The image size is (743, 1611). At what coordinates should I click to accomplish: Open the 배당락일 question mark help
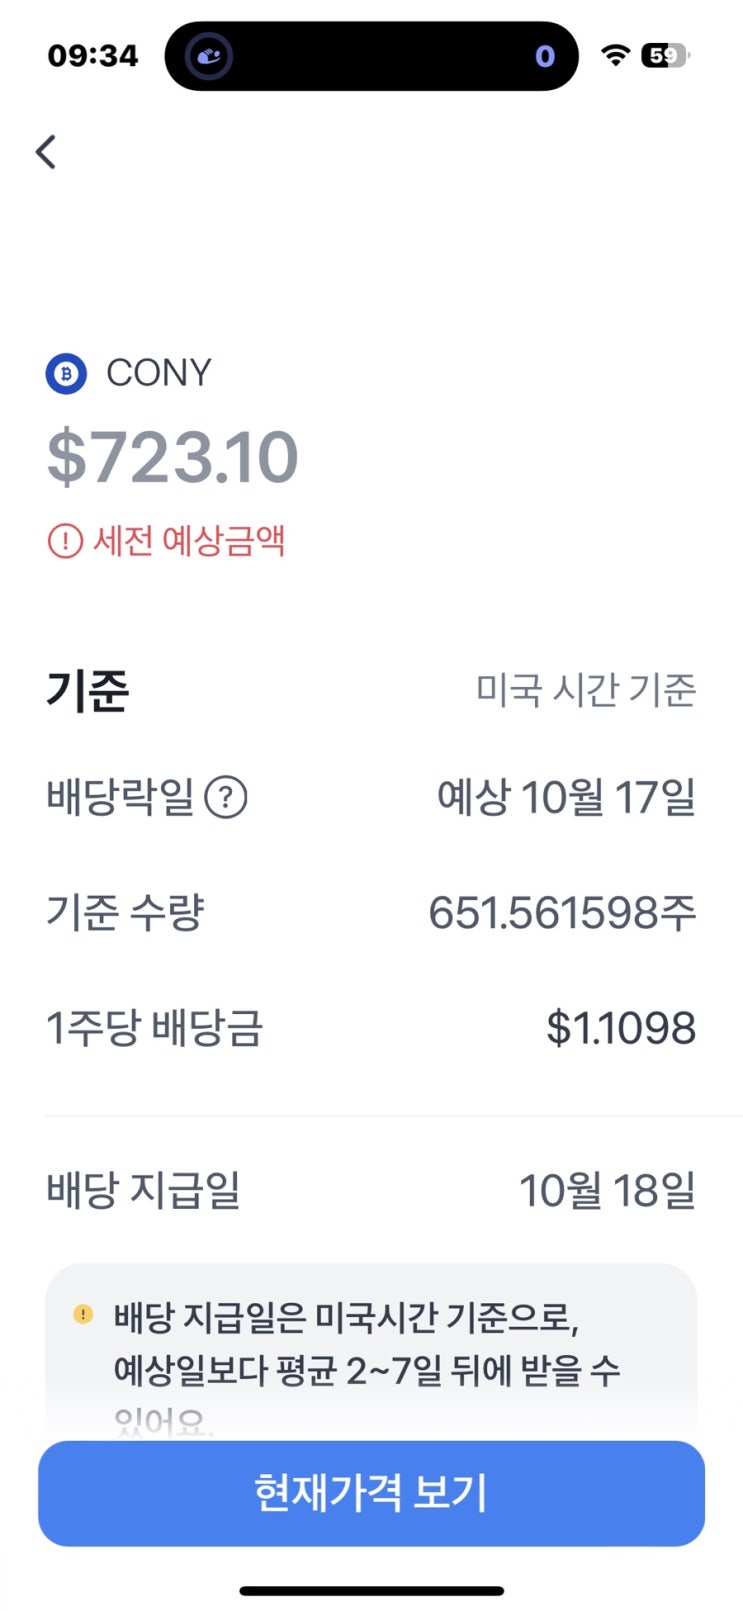[x=226, y=798]
